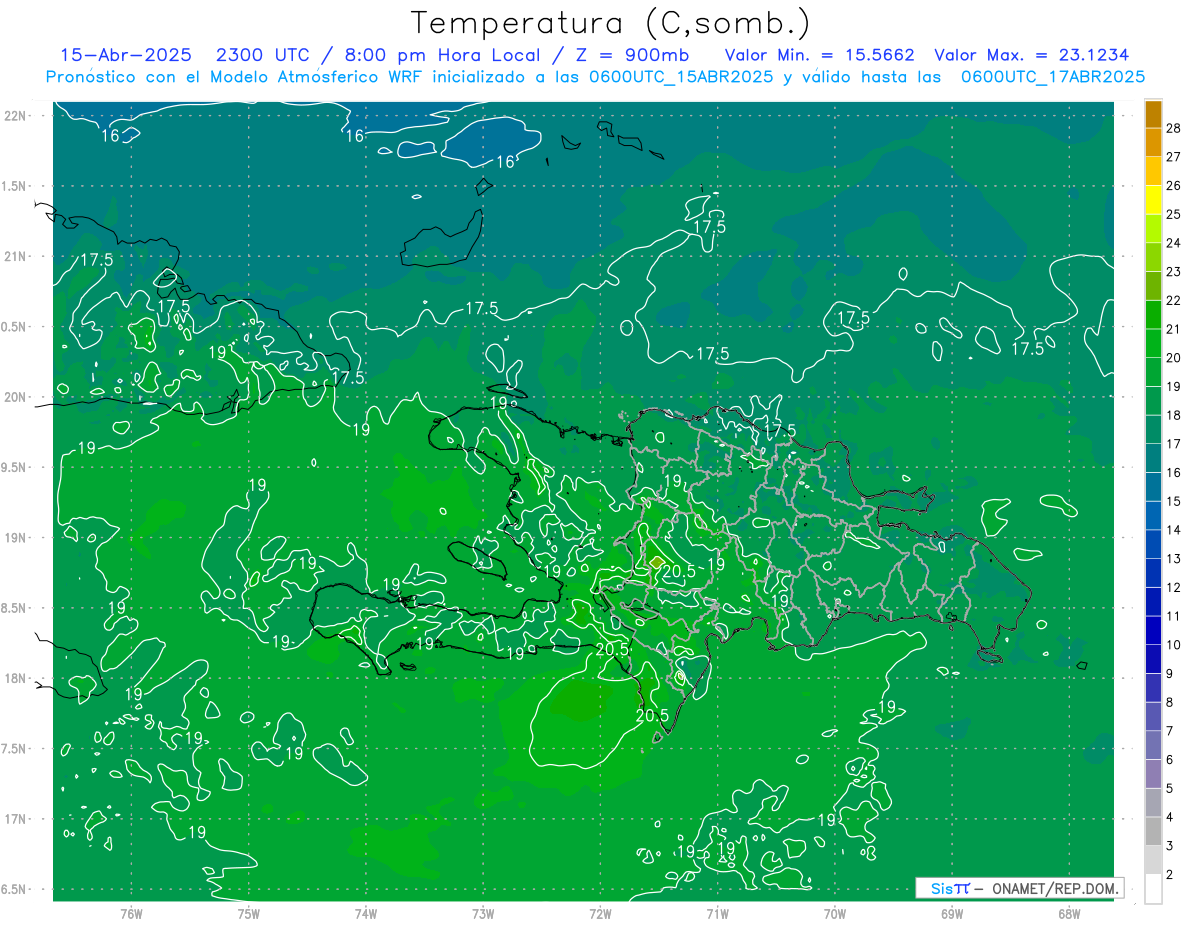Click the '6' value on the color scale
This screenshot has width=1200, height=927.
1170,760
